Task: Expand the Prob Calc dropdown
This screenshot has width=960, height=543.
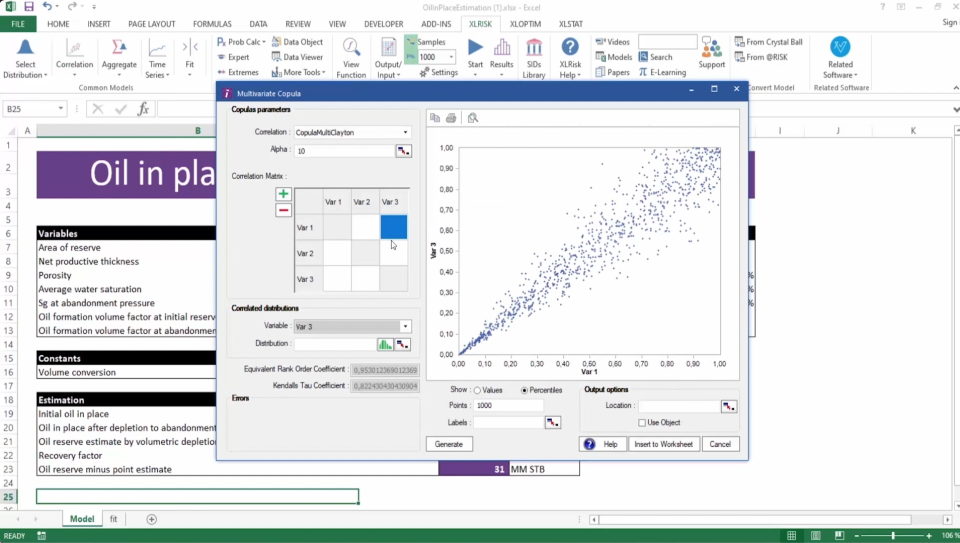Action: (264, 42)
